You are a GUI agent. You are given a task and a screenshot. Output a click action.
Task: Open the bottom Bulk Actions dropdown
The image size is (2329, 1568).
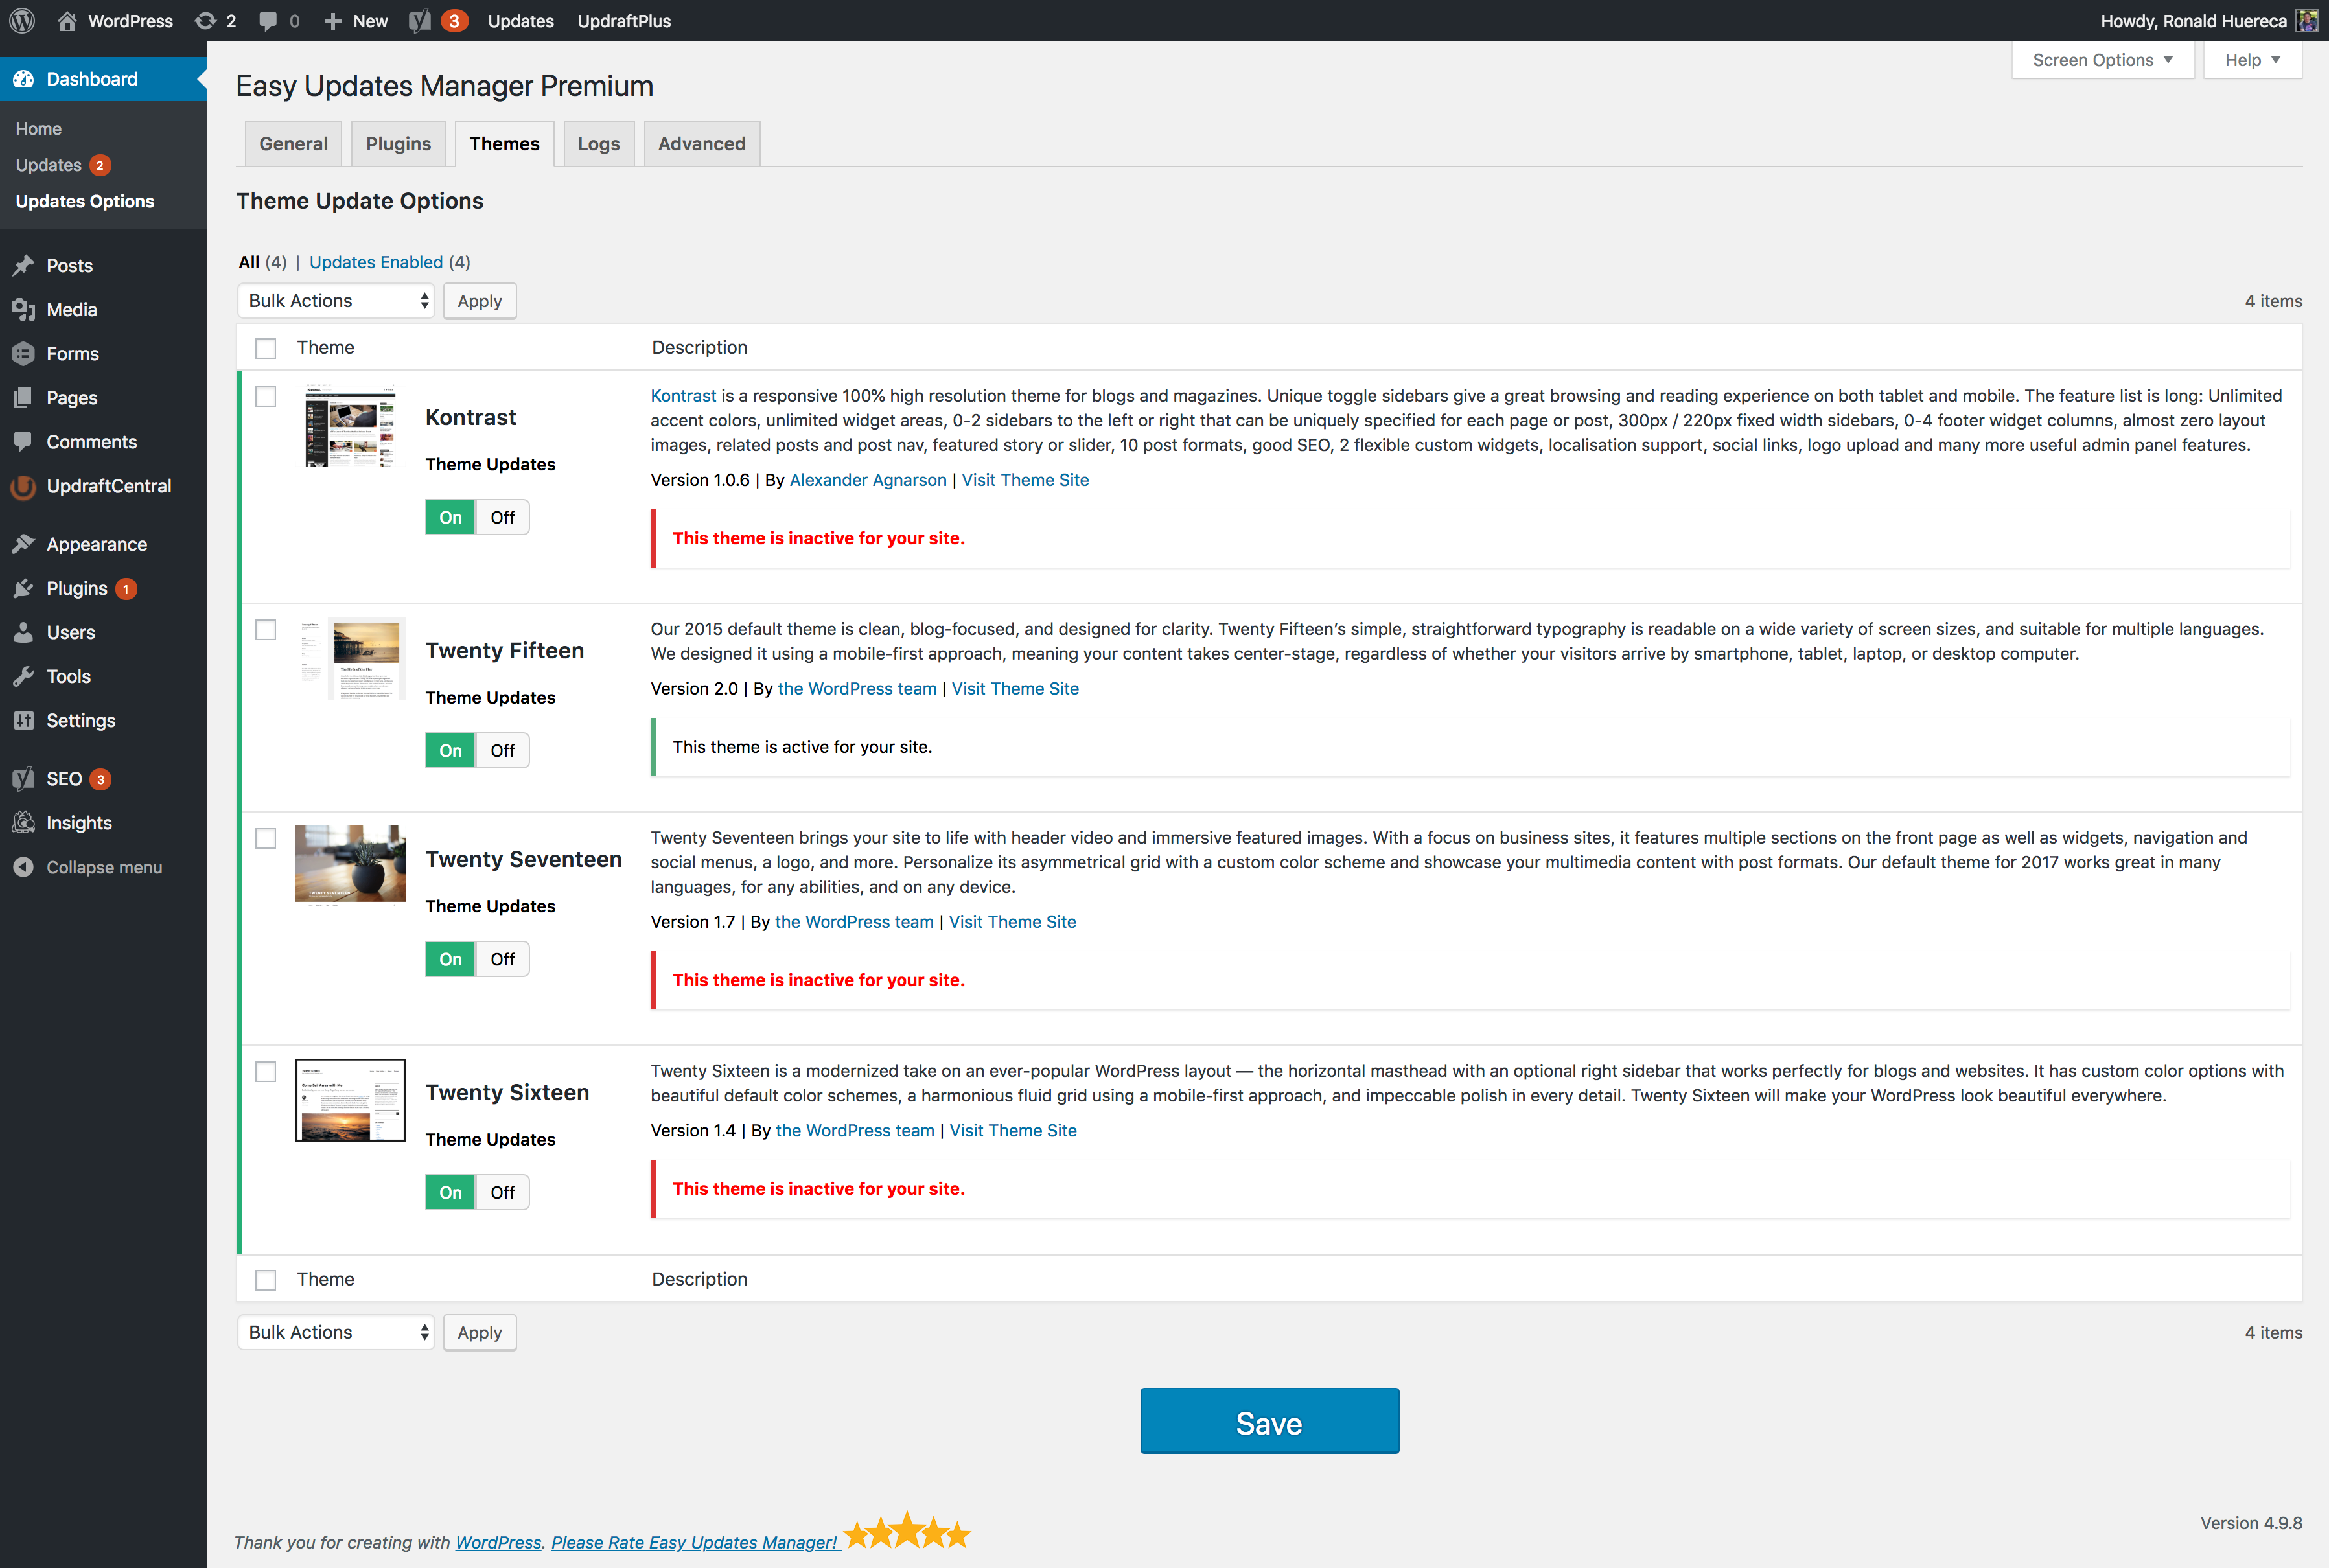[336, 1332]
